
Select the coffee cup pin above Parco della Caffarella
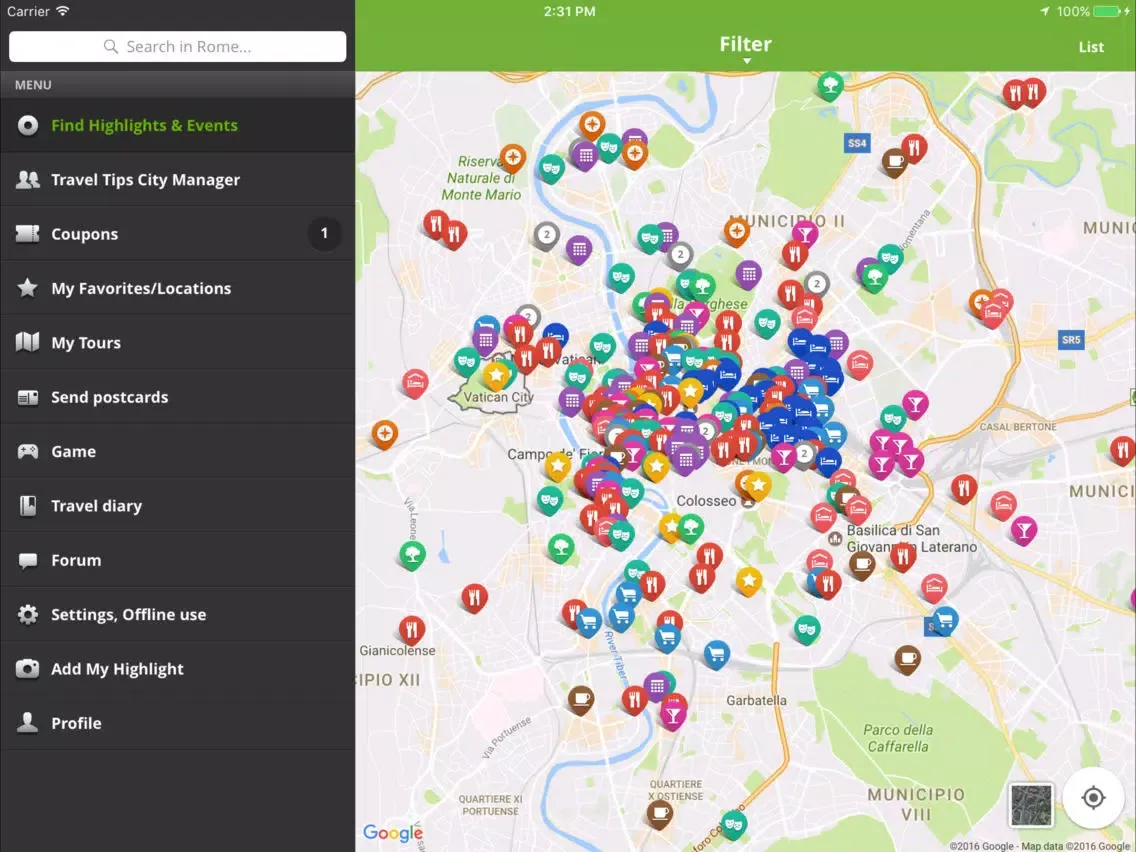[907, 659]
